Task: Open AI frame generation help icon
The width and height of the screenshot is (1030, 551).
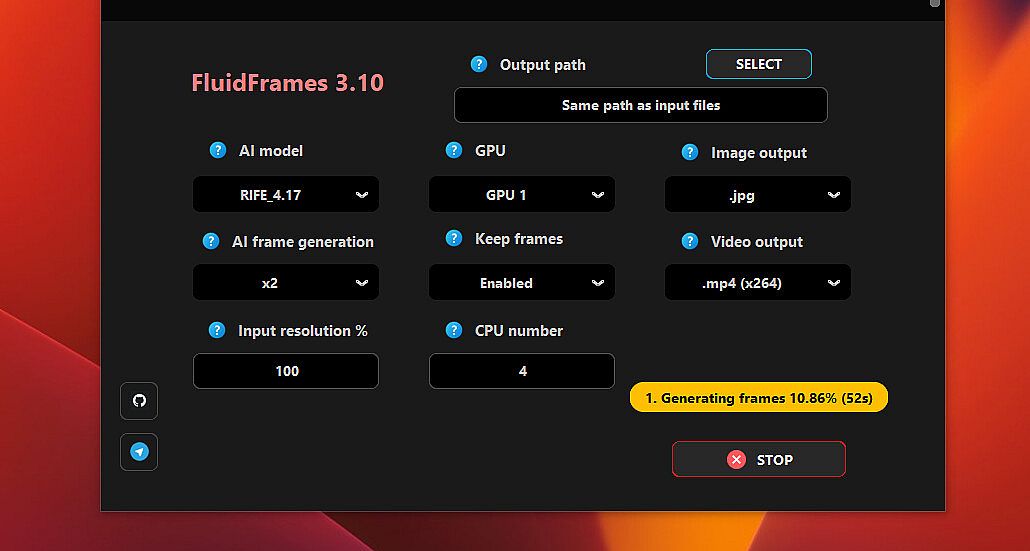Action: (211, 241)
